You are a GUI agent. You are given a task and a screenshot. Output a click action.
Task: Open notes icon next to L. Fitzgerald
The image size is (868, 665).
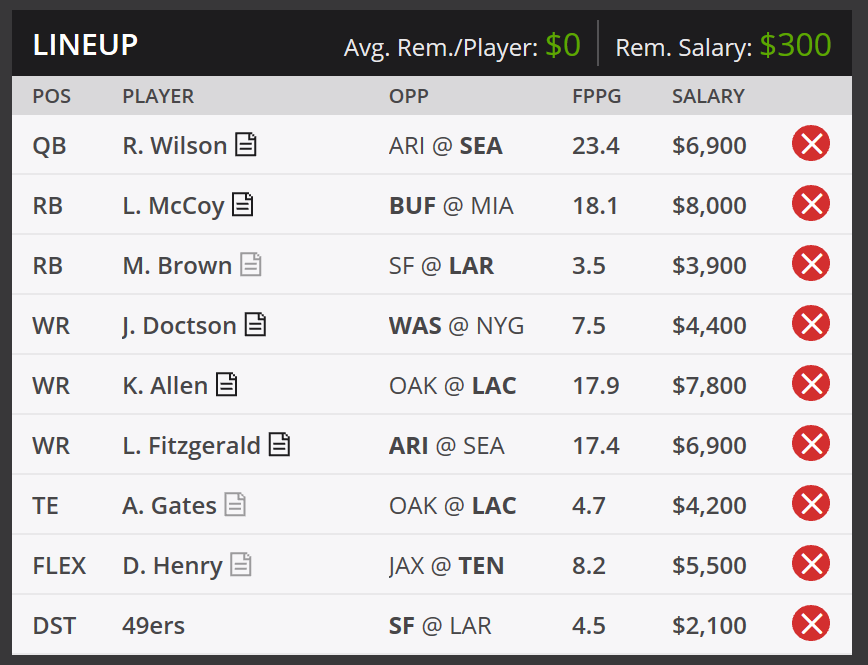click(280, 445)
